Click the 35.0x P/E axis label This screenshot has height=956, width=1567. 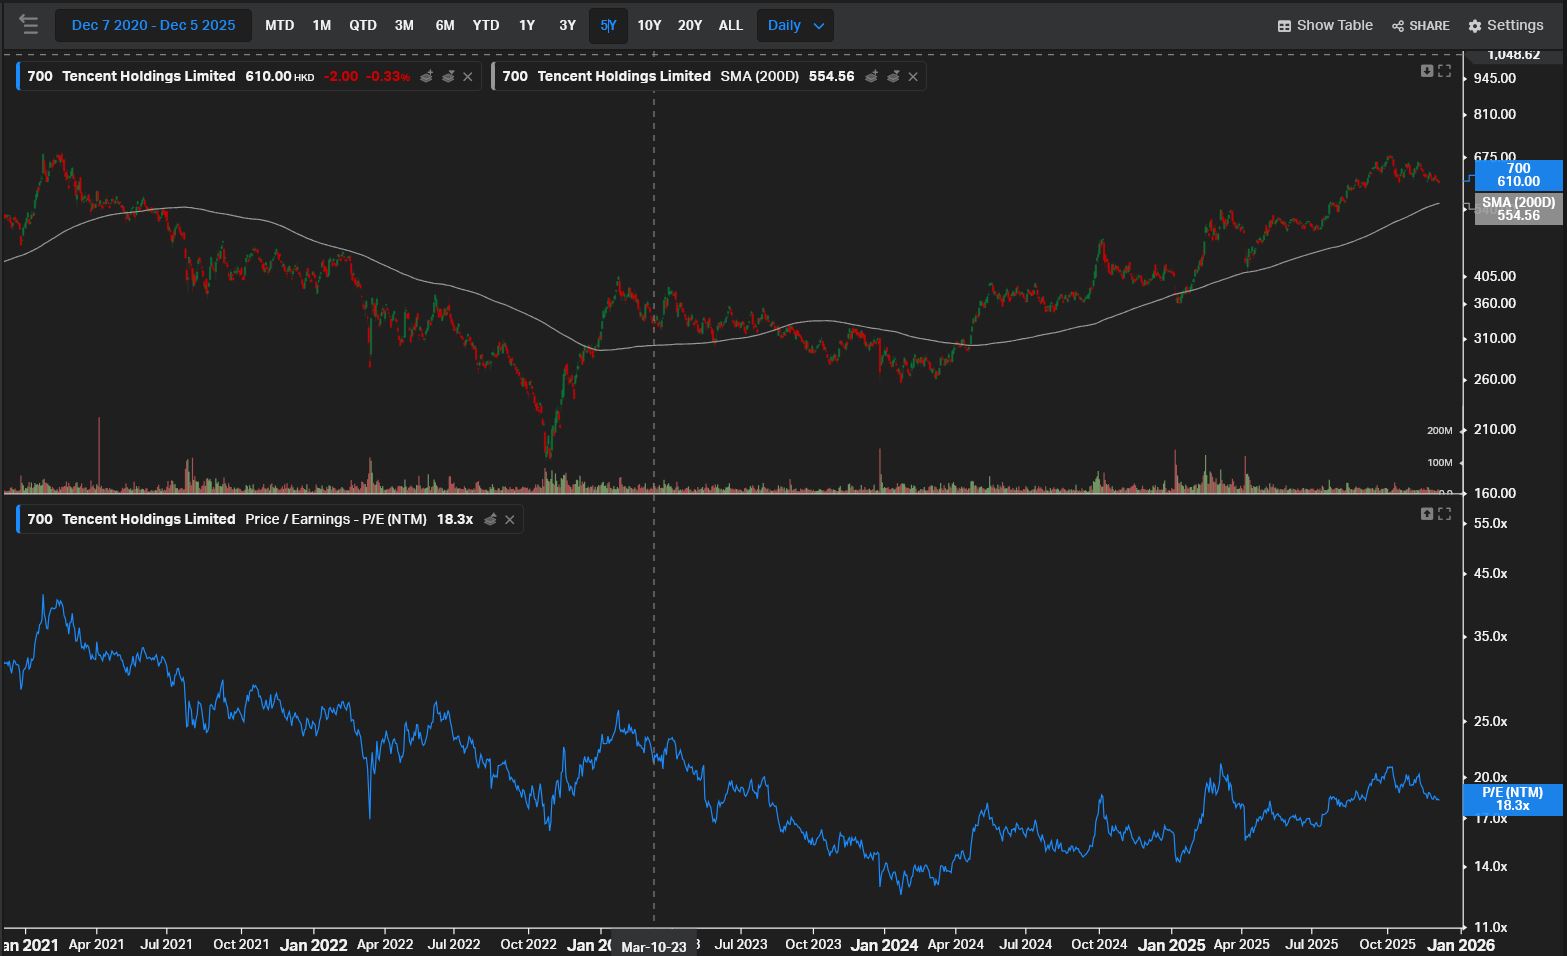pos(1490,636)
